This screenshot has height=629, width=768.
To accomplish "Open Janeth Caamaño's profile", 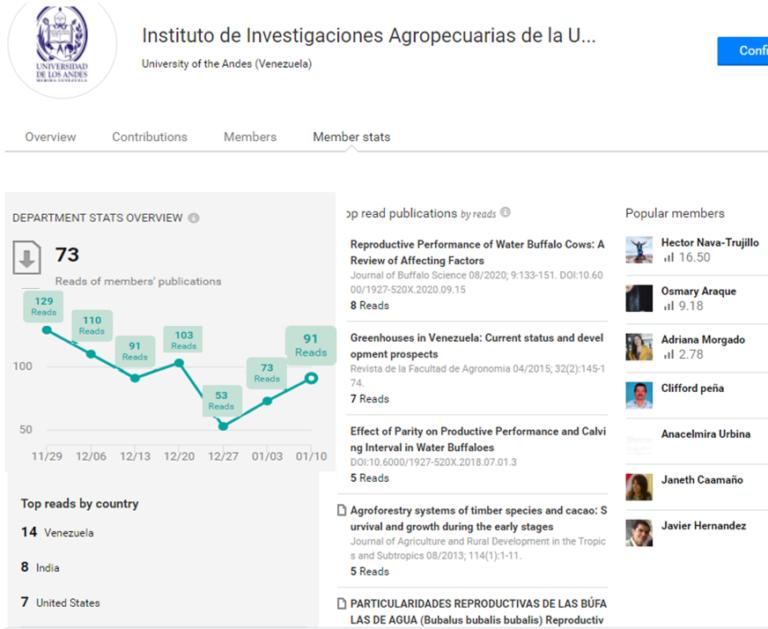I will click(x=702, y=480).
